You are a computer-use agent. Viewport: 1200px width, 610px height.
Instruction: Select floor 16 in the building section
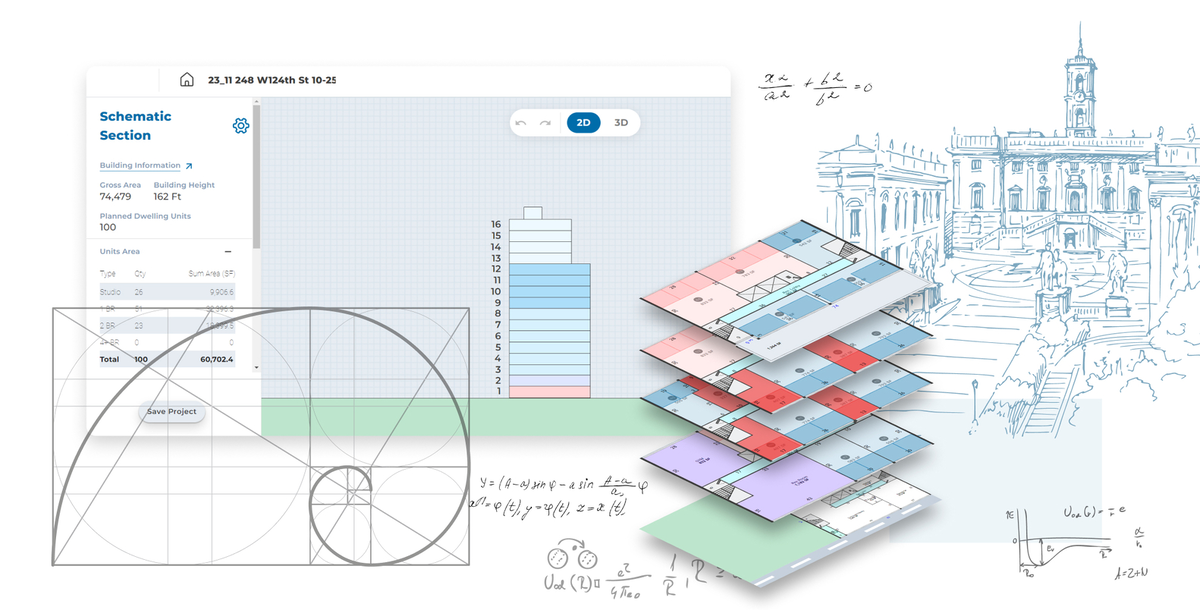point(540,224)
